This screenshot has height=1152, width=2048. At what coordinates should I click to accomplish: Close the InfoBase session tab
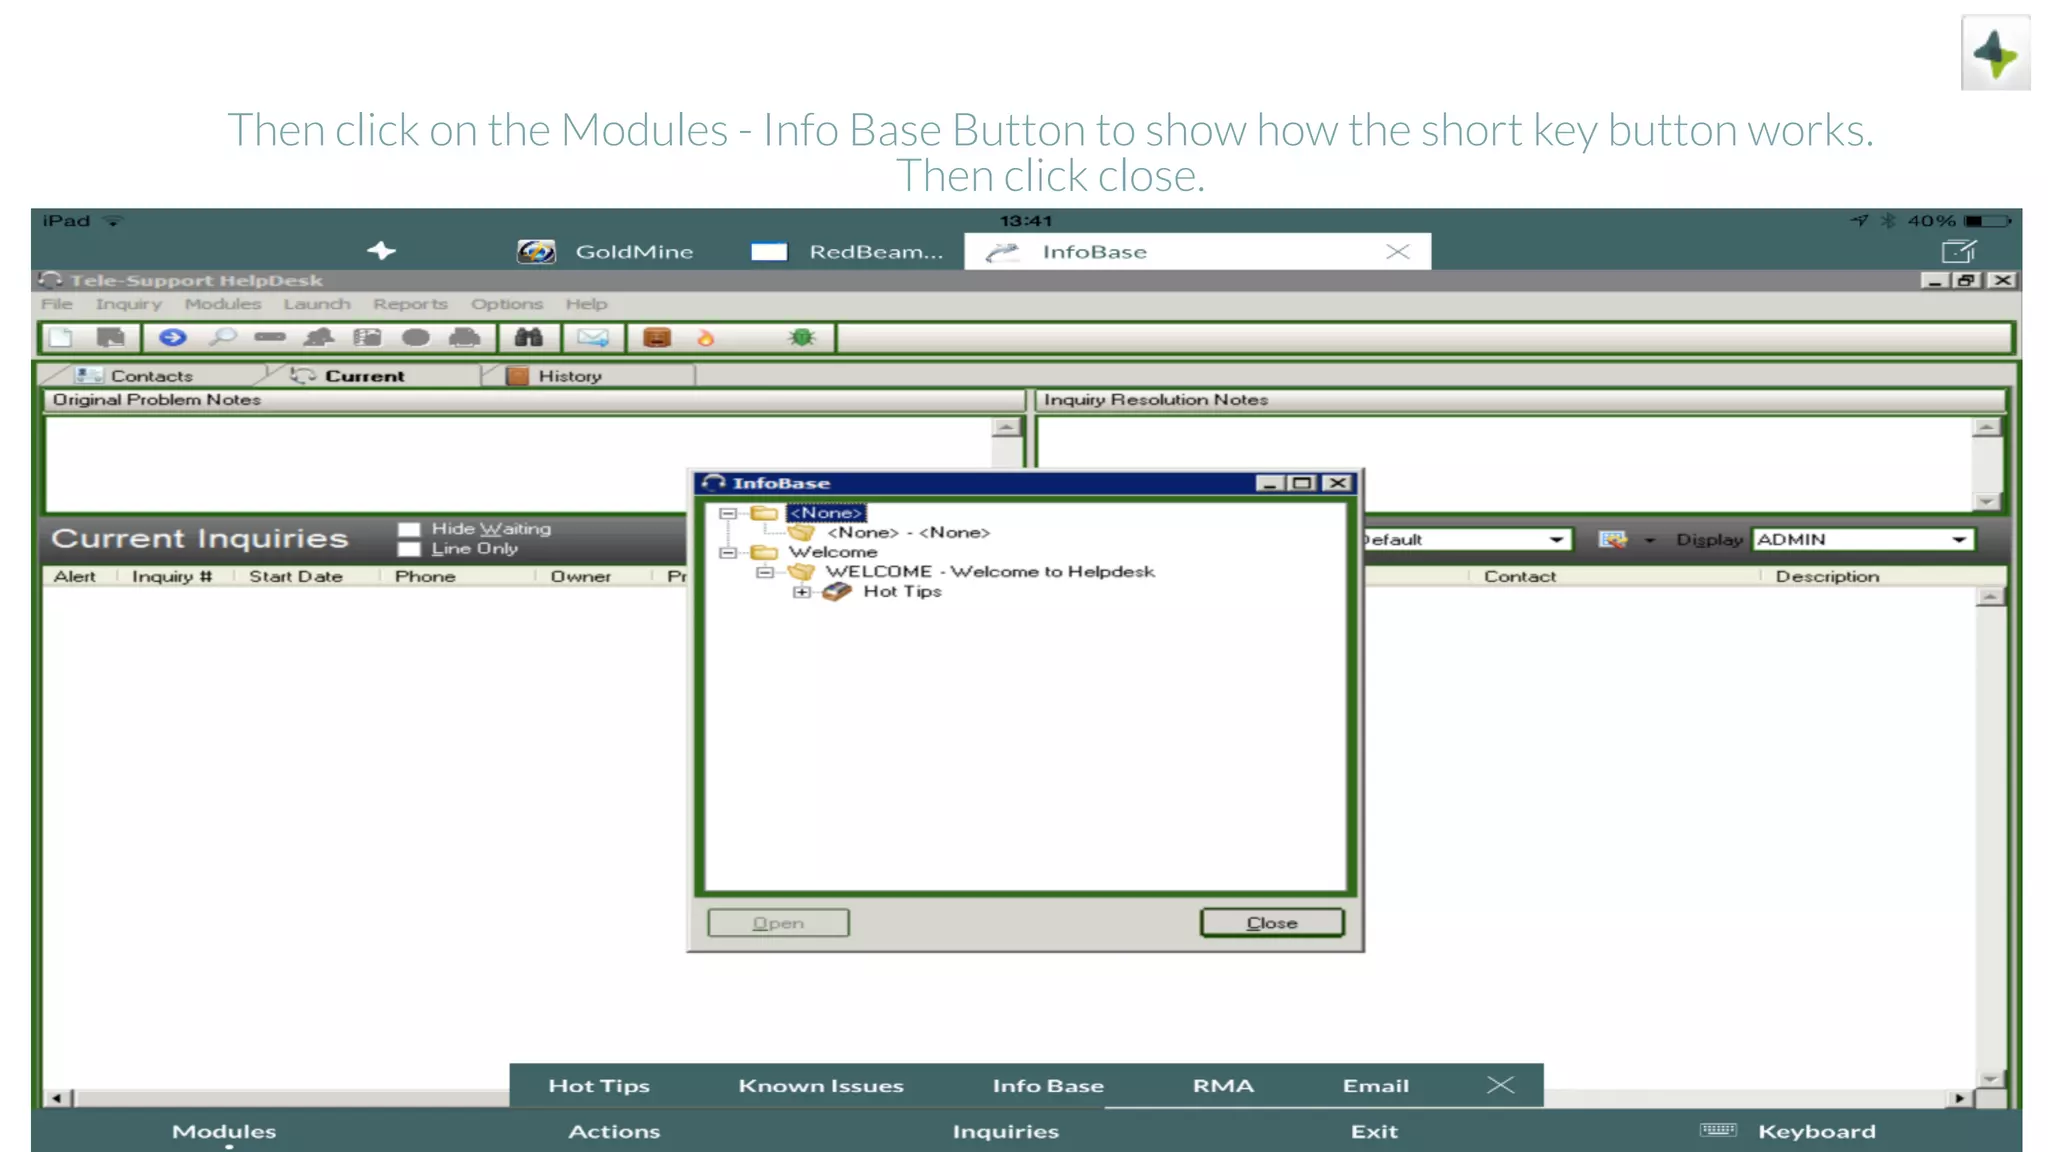coord(1398,252)
